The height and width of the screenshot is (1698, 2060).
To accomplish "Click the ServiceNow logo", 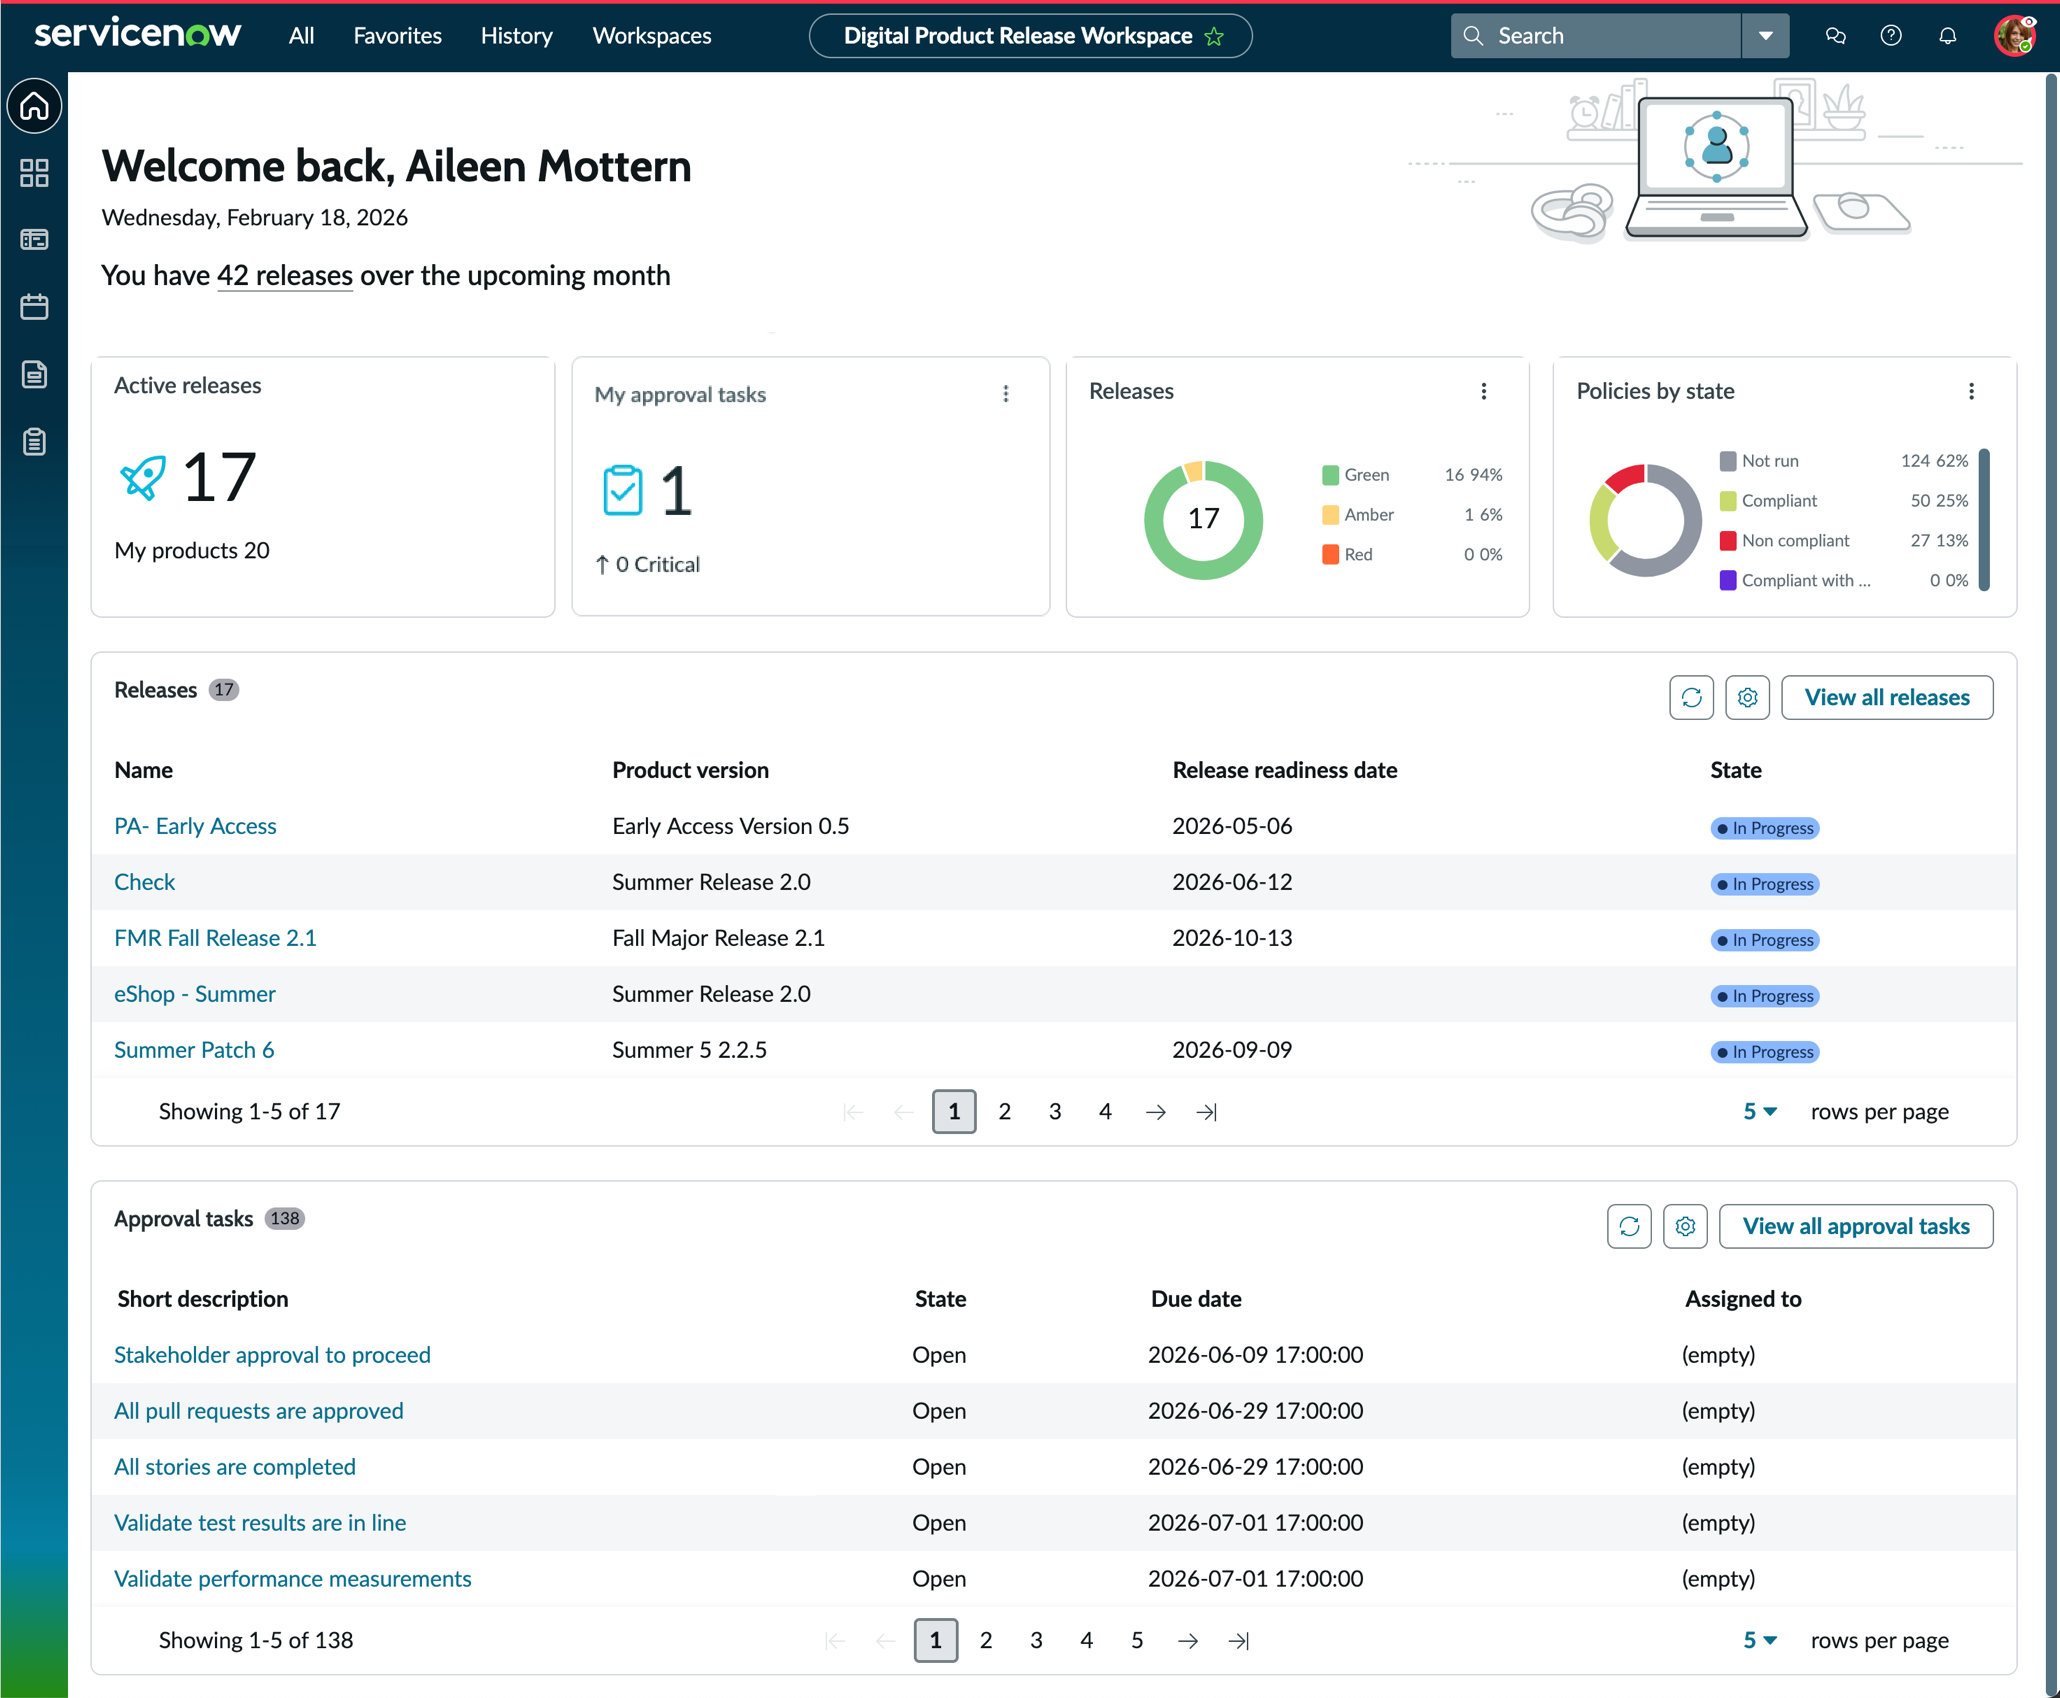I will (138, 34).
